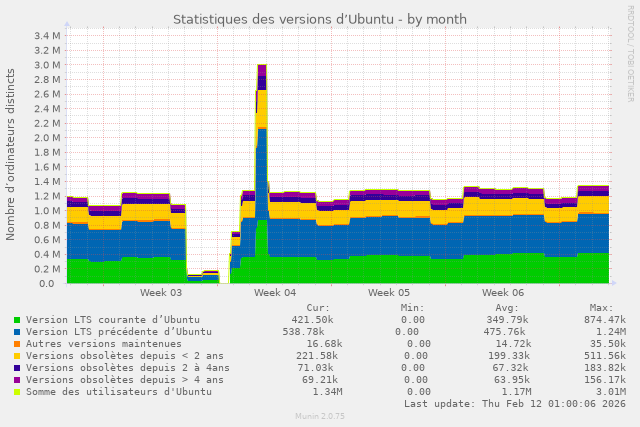This screenshot has width=640, height=427.
Task: Click the 'Week 06' x-axis label
Action: pos(502,293)
